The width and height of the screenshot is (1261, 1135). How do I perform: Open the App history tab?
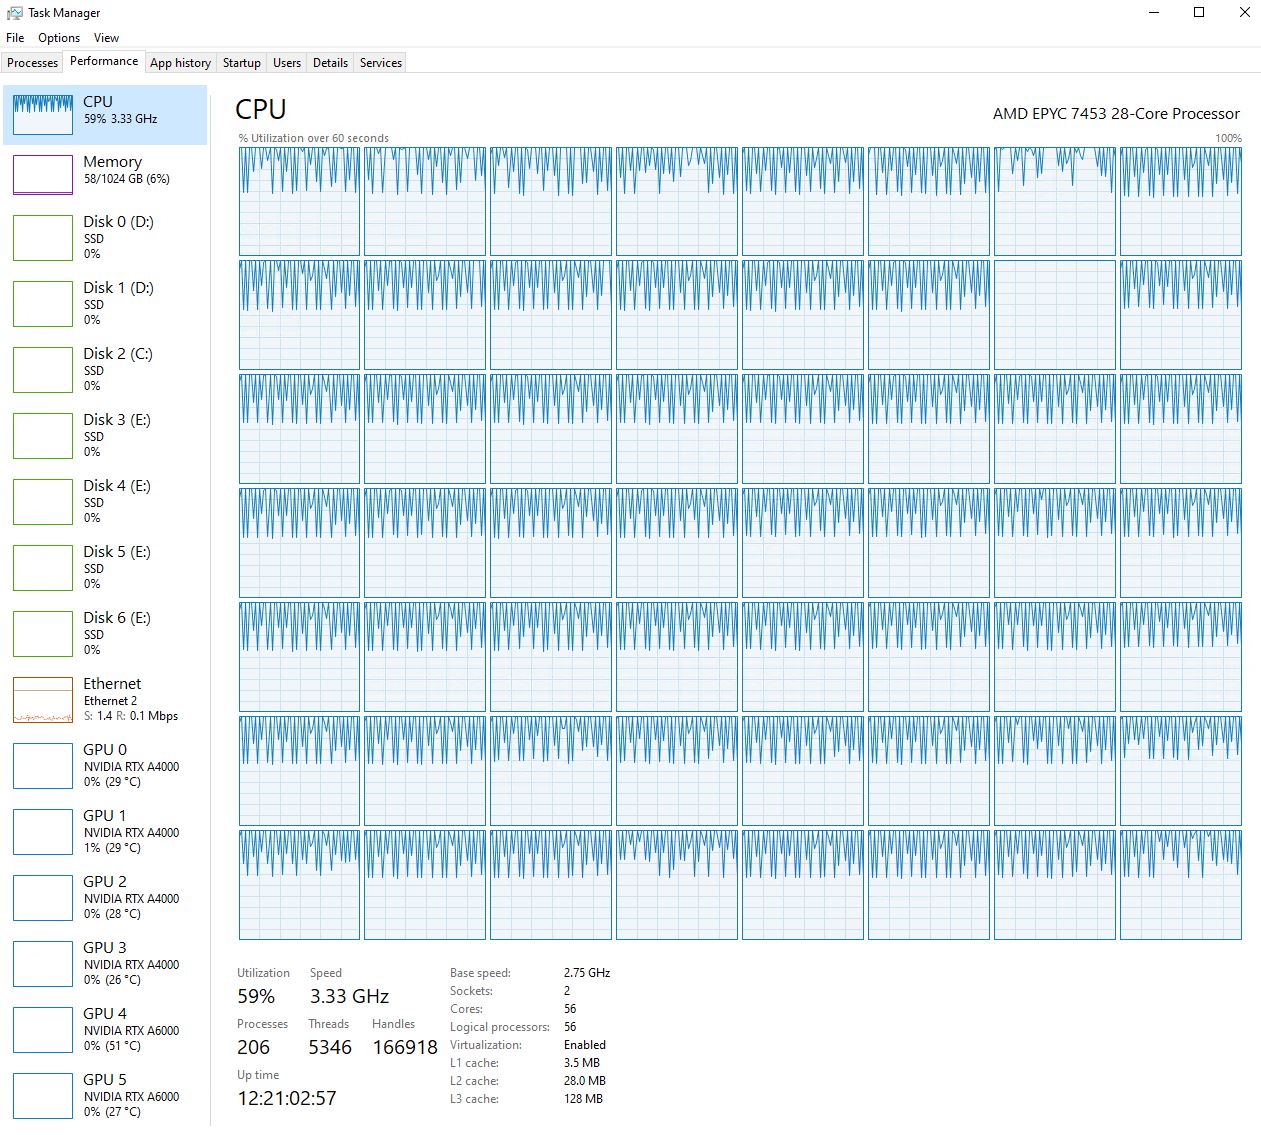(x=180, y=62)
